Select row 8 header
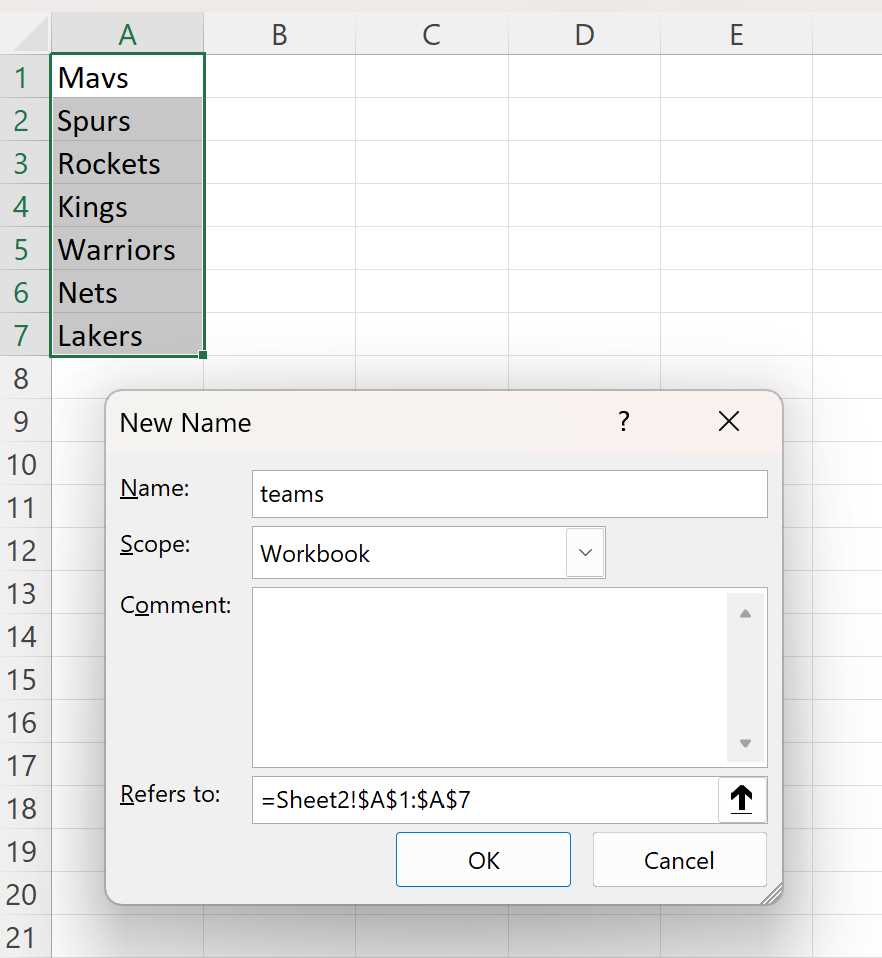Image resolution: width=882 pixels, height=958 pixels. [x=25, y=378]
